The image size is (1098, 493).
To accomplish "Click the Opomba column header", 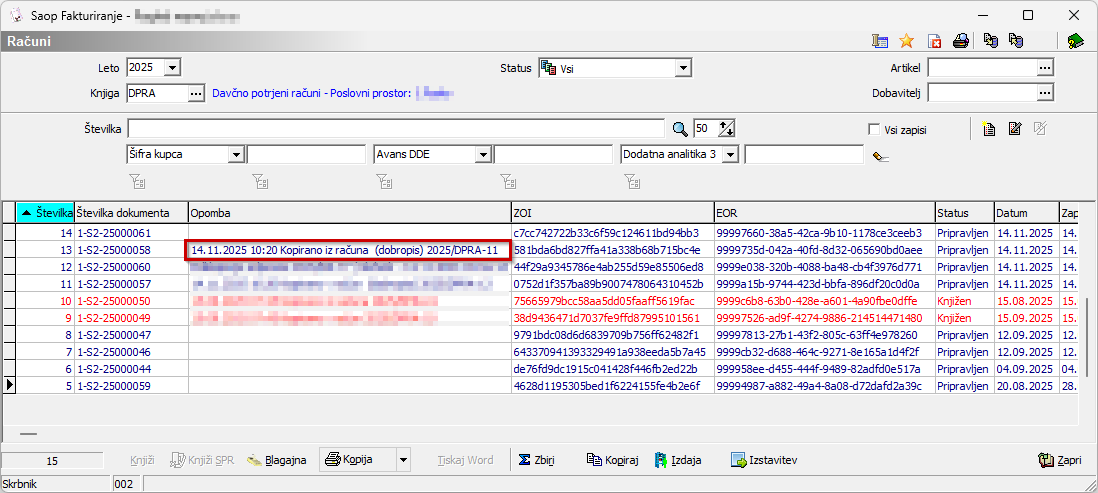I will tap(349, 213).
